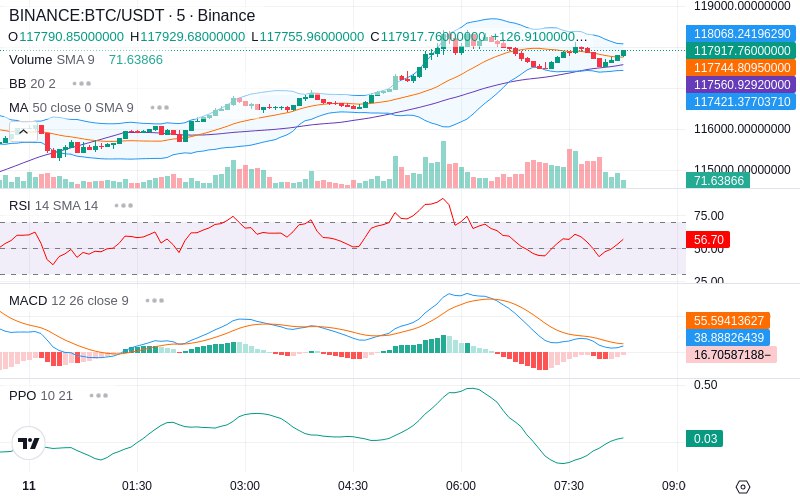Collapse the indicator legend with chevron arrow
The image size is (800, 500).
23,132
